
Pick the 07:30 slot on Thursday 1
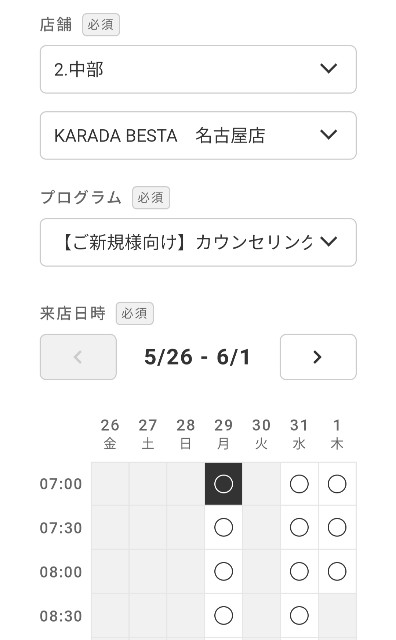click(337, 527)
